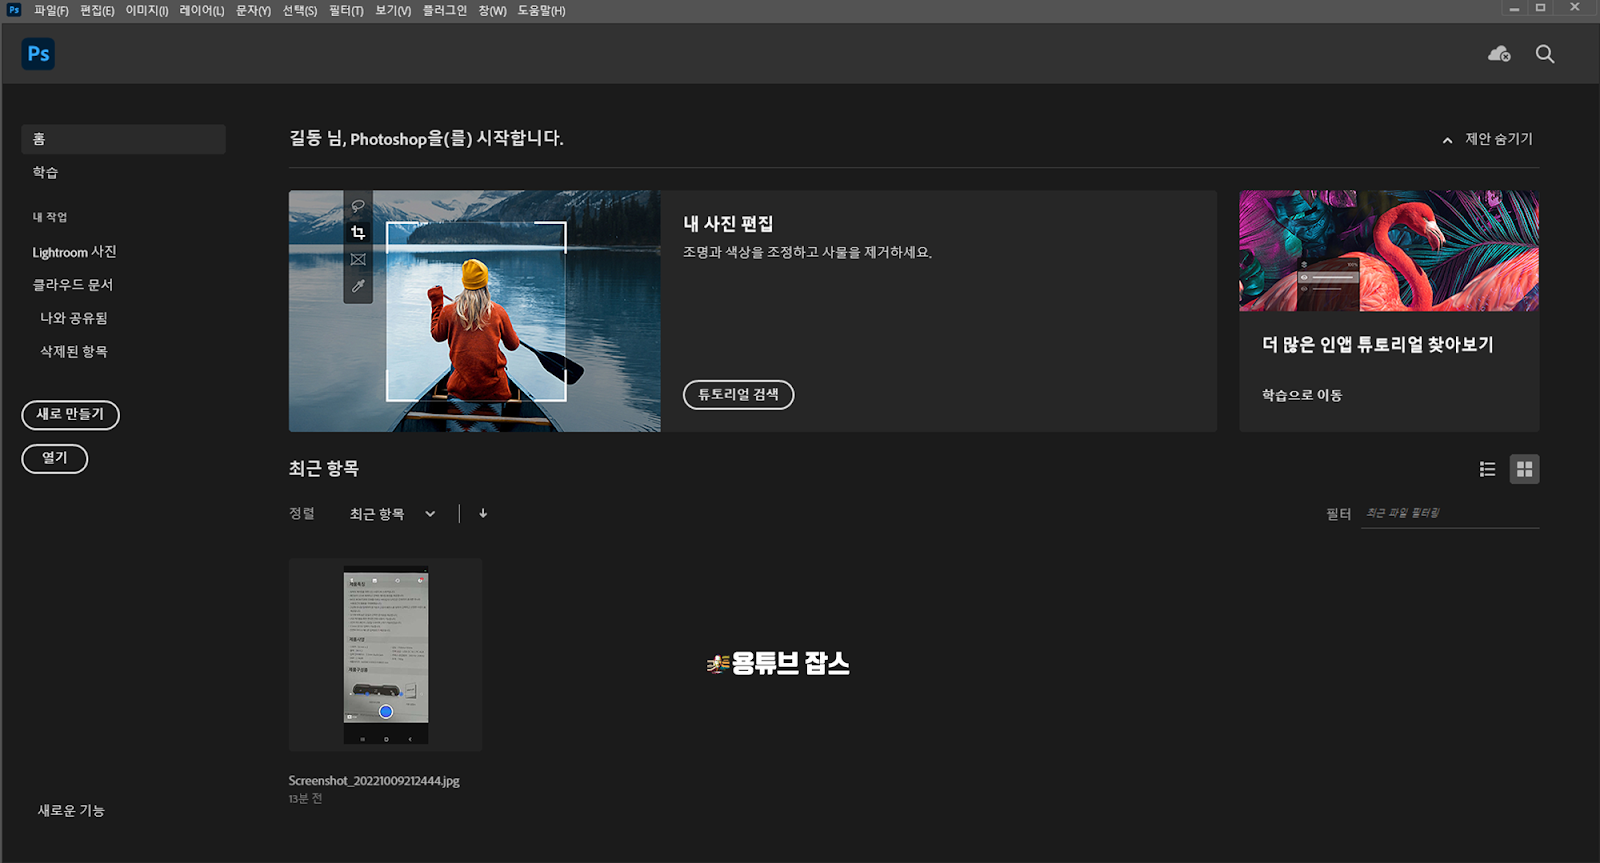
Task: Click the 내 사진 편집 card title
Action: coord(728,224)
